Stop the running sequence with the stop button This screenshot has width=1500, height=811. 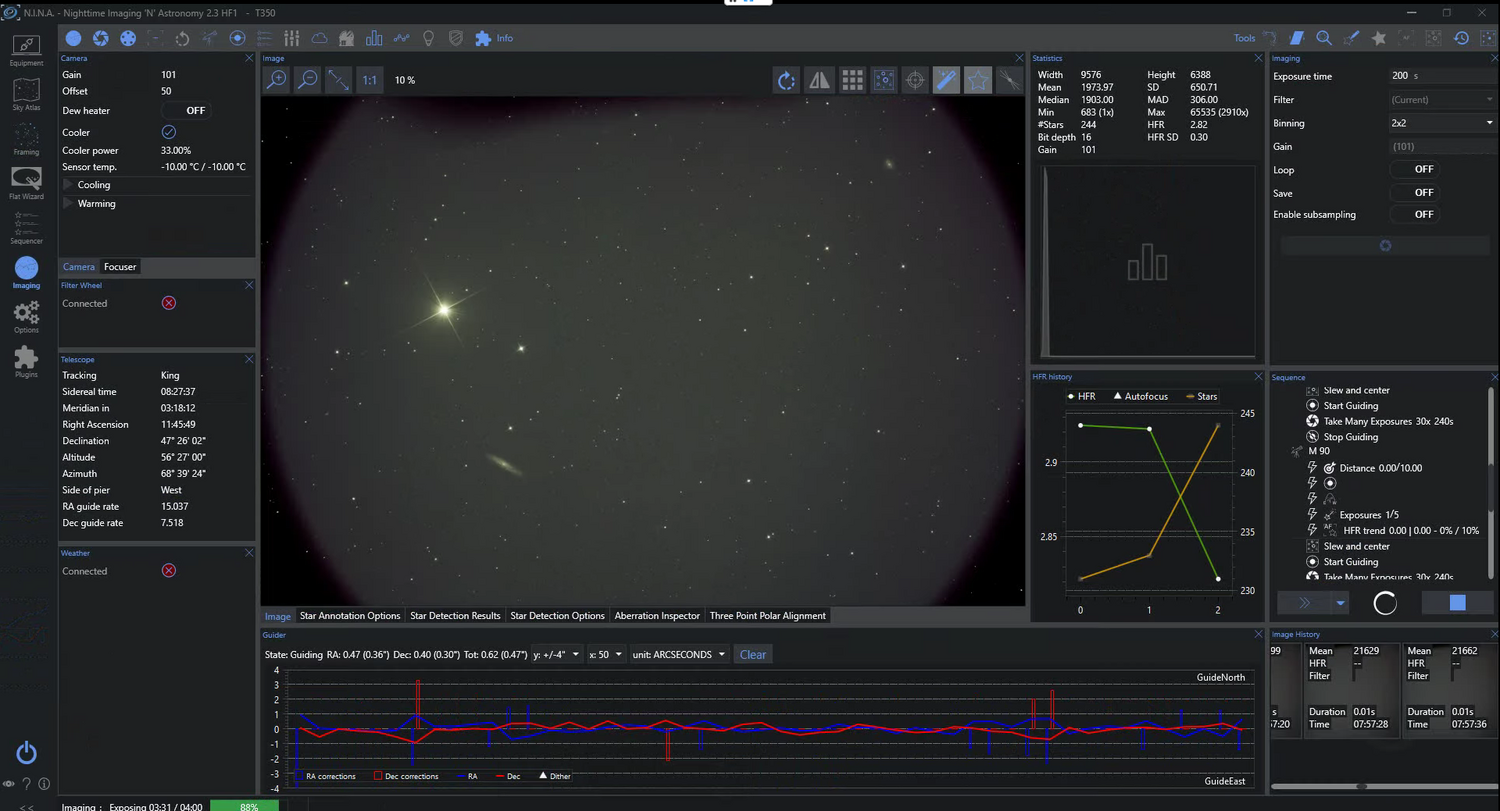[x=1457, y=603]
